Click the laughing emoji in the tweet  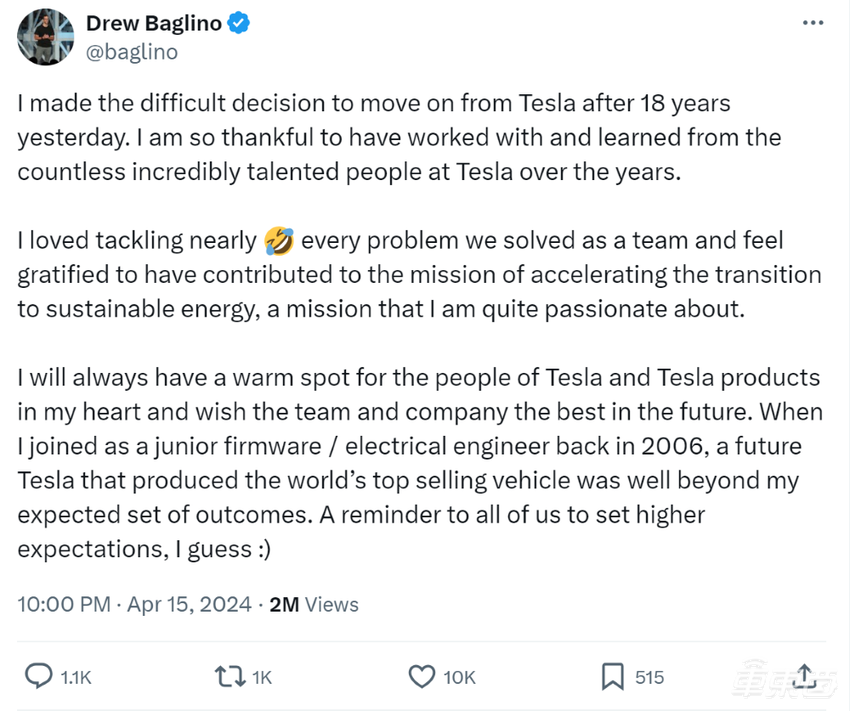click(x=277, y=240)
